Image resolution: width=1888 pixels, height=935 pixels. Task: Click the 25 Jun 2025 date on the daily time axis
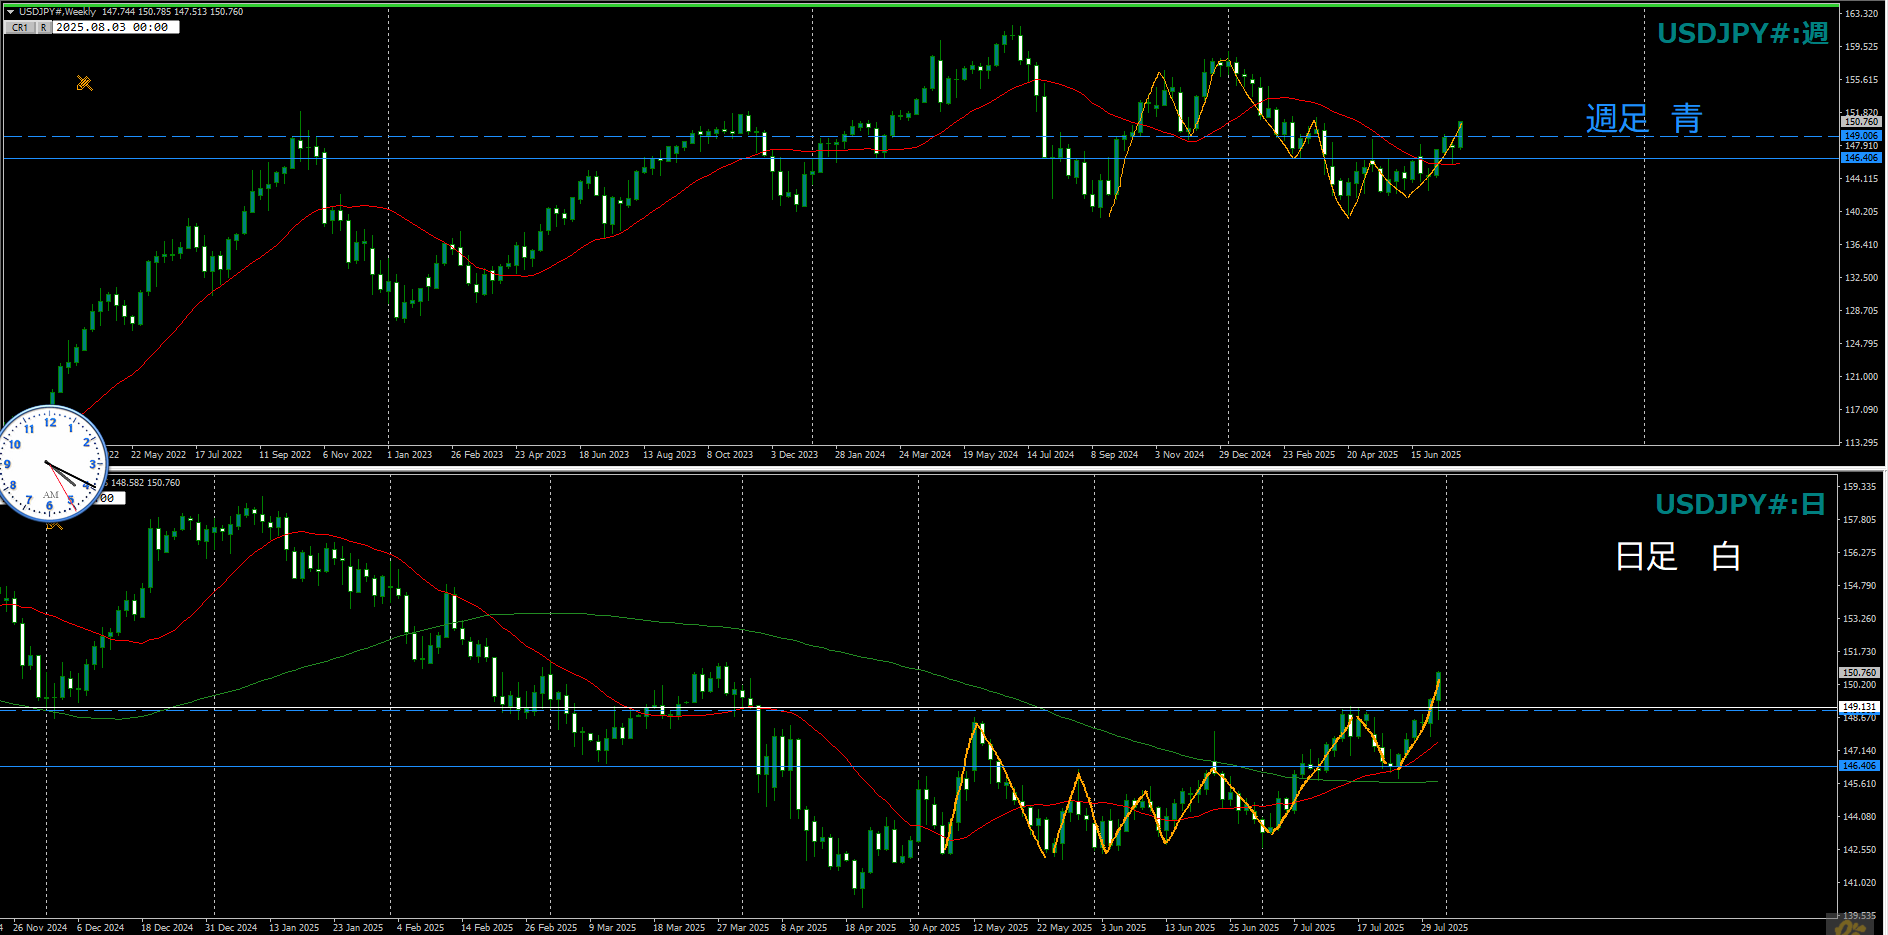click(1254, 928)
